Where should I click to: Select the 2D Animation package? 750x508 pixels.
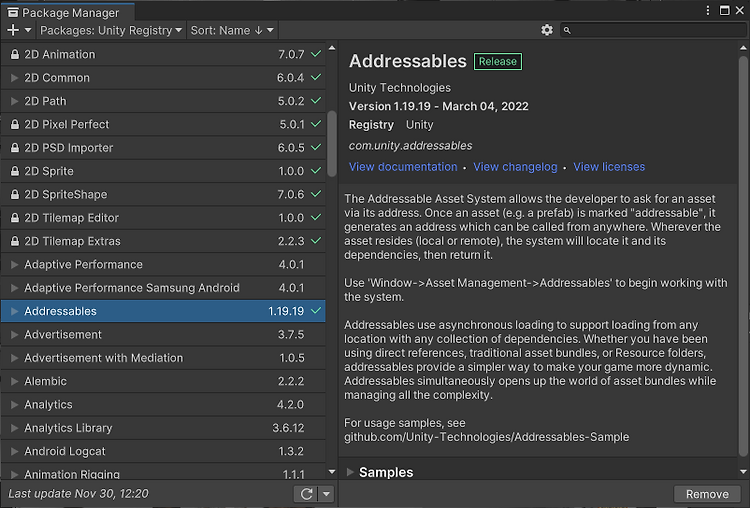pyautogui.click(x=163, y=54)
